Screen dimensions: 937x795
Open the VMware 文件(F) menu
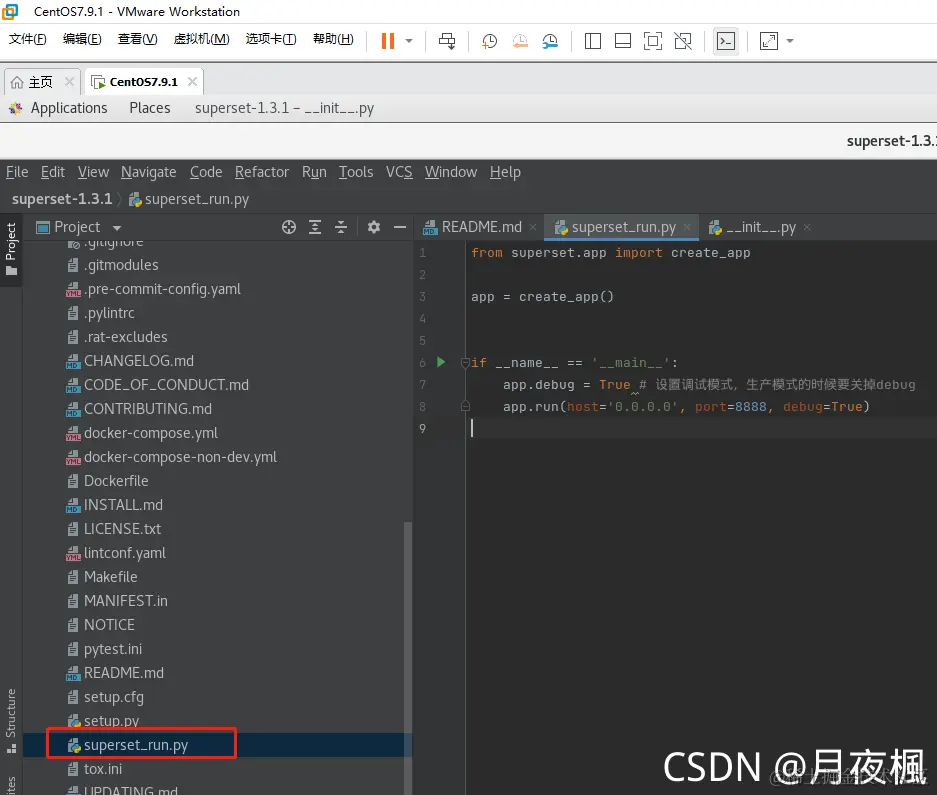click(27, 39)
